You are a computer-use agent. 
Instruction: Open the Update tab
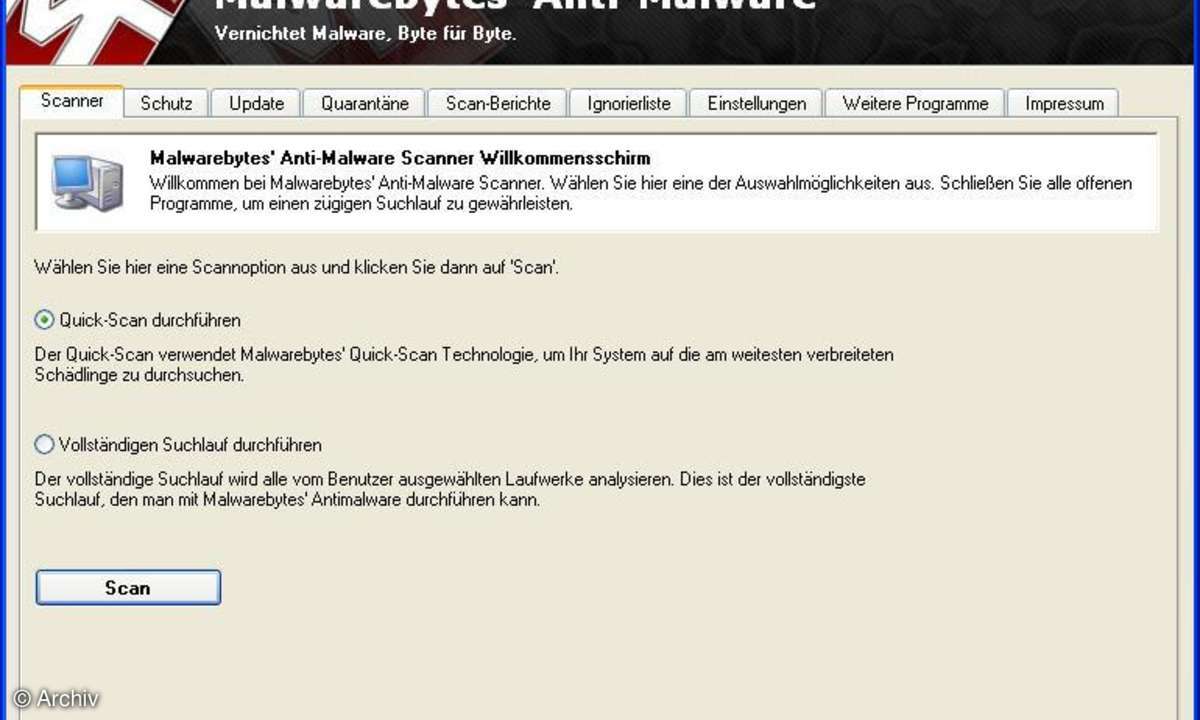256,103
